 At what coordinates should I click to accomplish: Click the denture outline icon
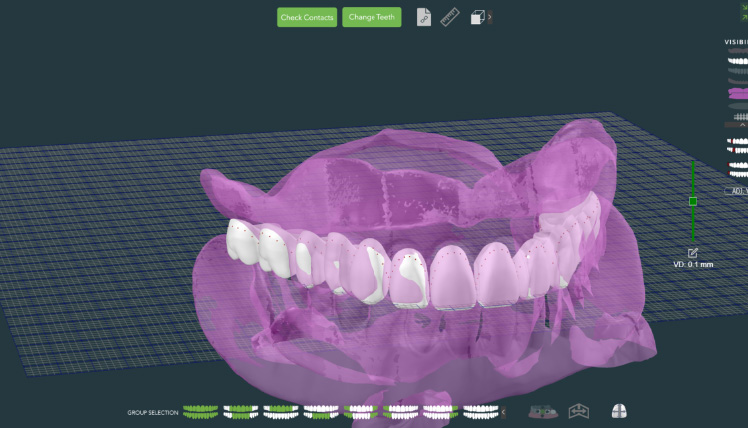click(579, 411)
